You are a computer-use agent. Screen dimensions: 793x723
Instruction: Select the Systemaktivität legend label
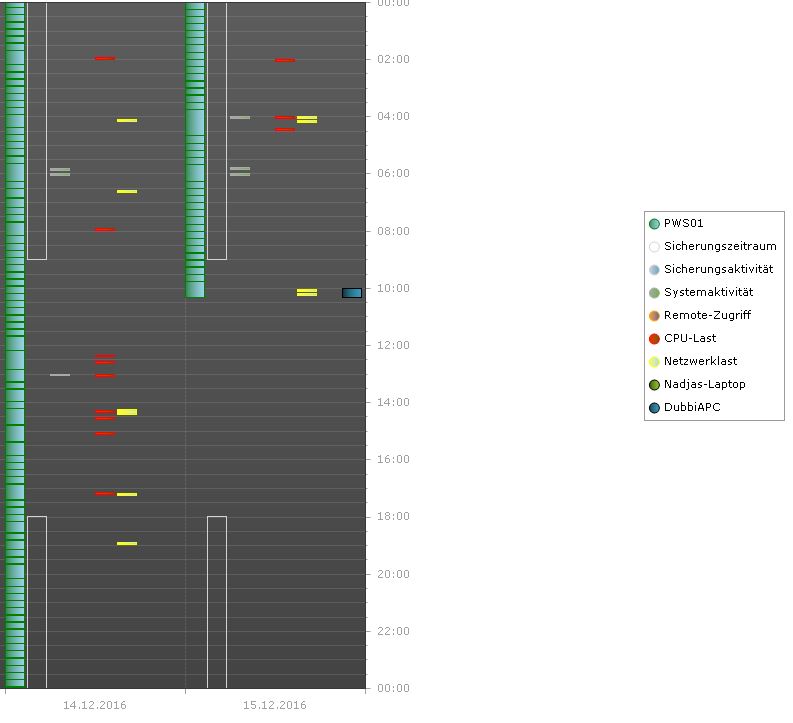pyautogui.click(x=709, y=292)
